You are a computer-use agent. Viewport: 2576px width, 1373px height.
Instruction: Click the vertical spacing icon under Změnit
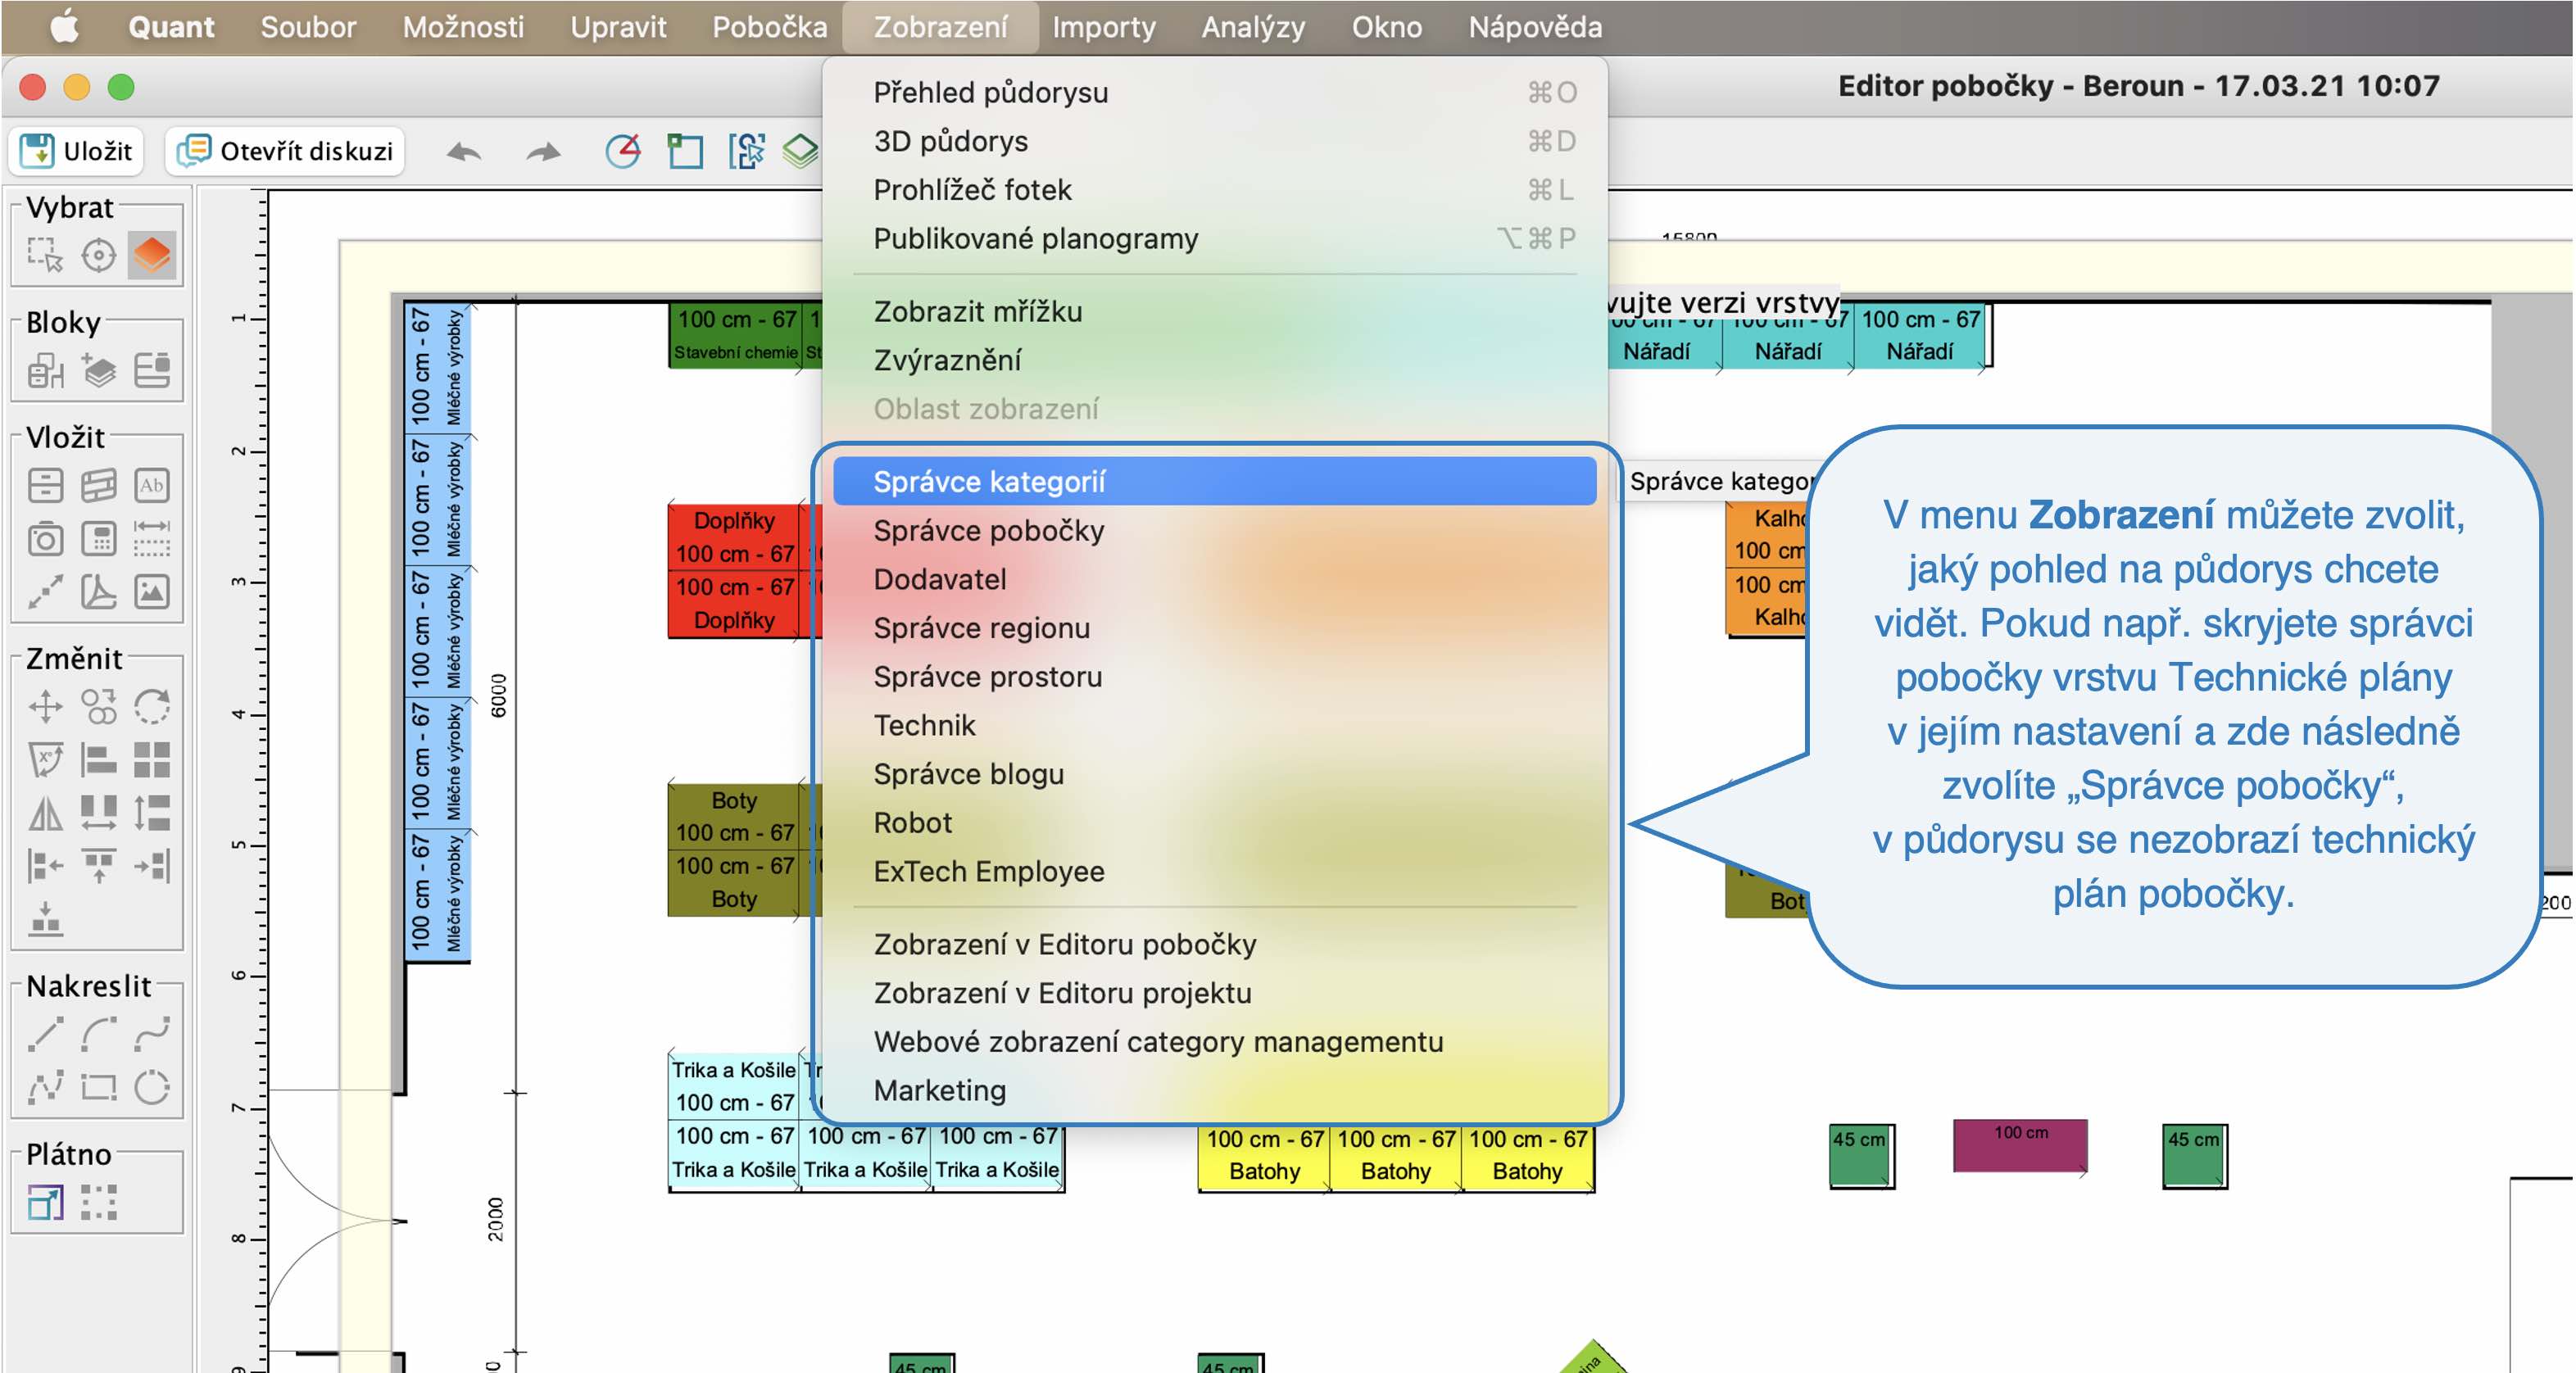tap(152, 813)
